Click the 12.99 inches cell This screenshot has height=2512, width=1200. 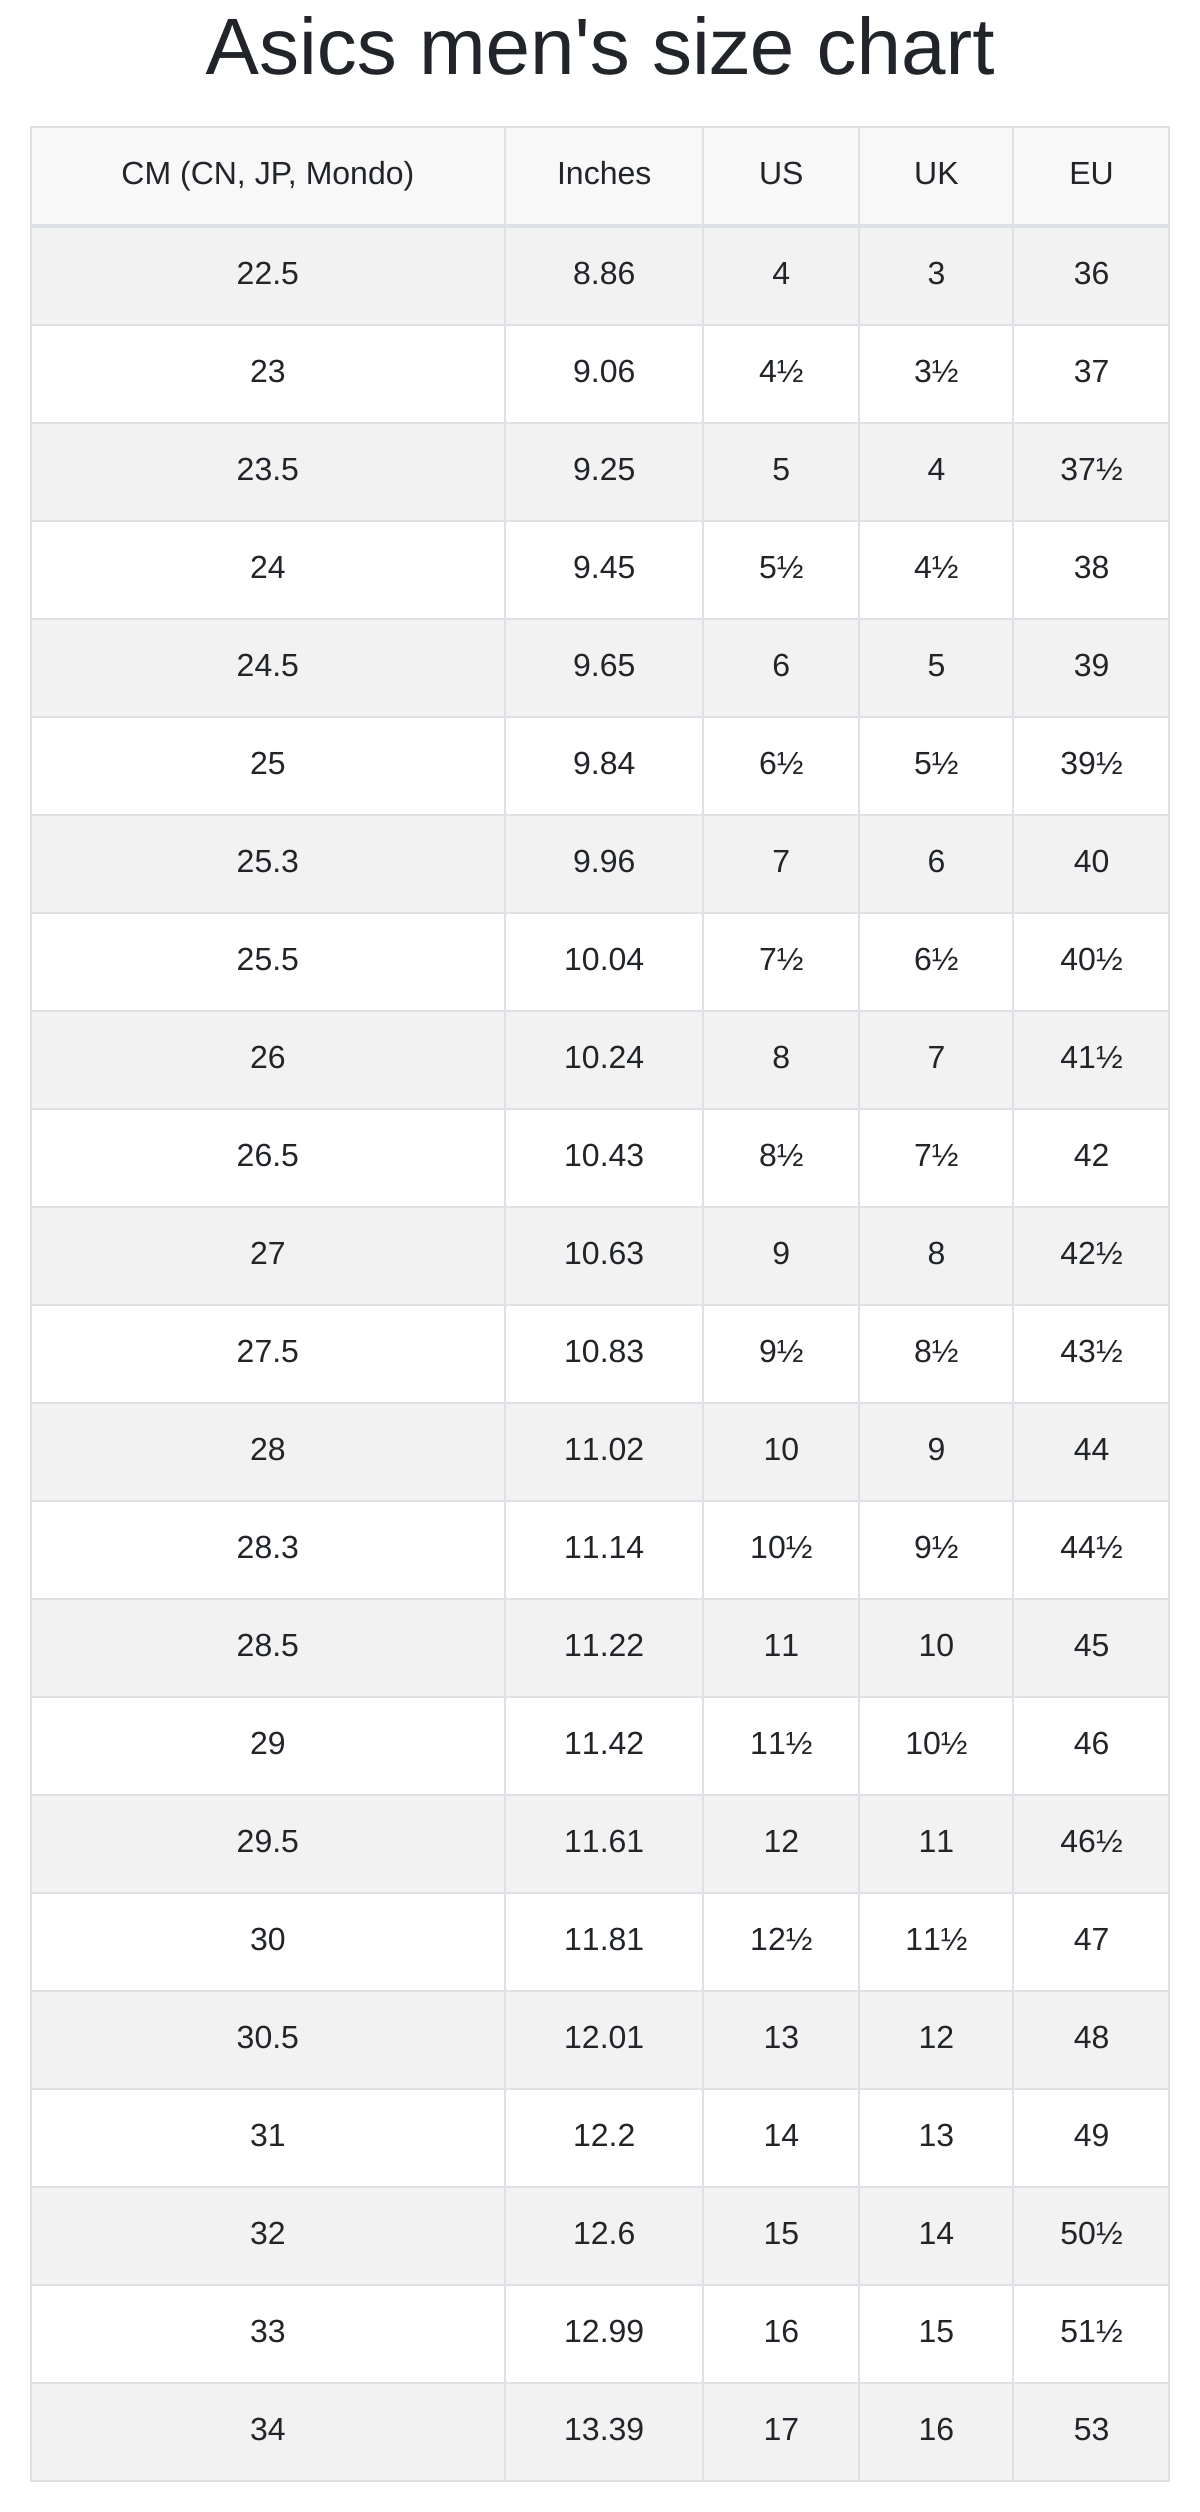click(604, 2333)
